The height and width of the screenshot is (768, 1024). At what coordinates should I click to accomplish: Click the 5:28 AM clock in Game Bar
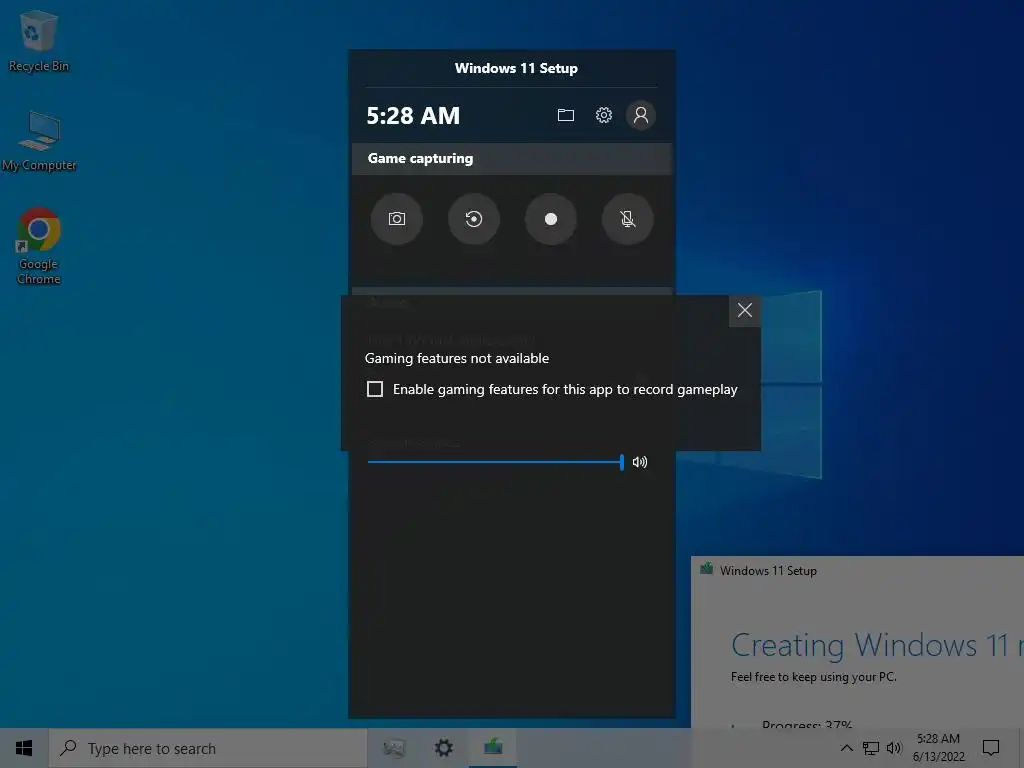(413, 116)
